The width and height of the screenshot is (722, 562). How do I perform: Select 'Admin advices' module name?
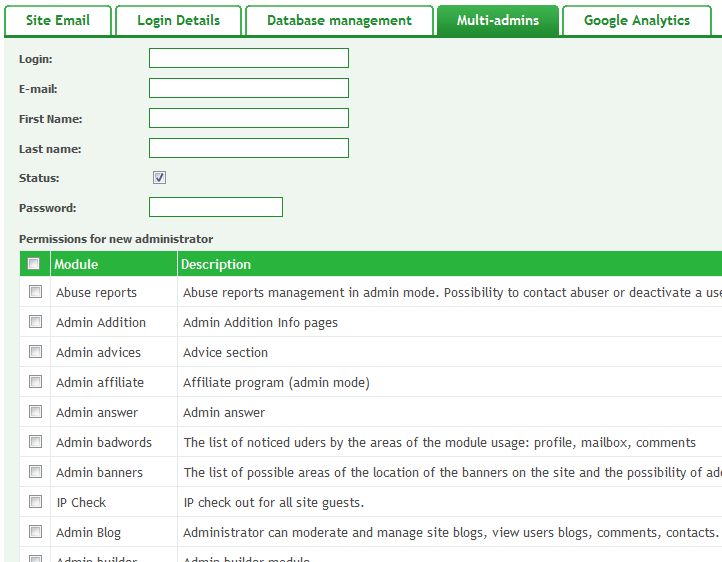[x=98, y=353]
